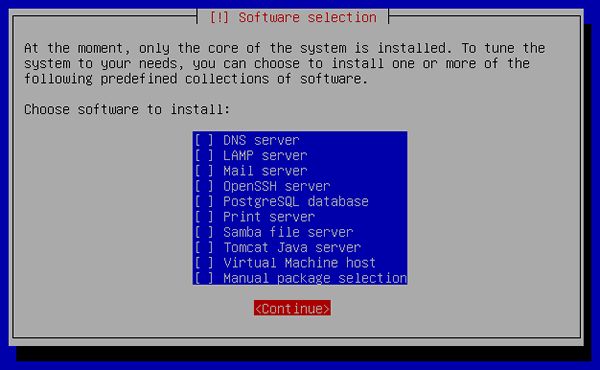Check the Mail server checkbox
The image size is (600, 370).
click(x=204, y=171)
